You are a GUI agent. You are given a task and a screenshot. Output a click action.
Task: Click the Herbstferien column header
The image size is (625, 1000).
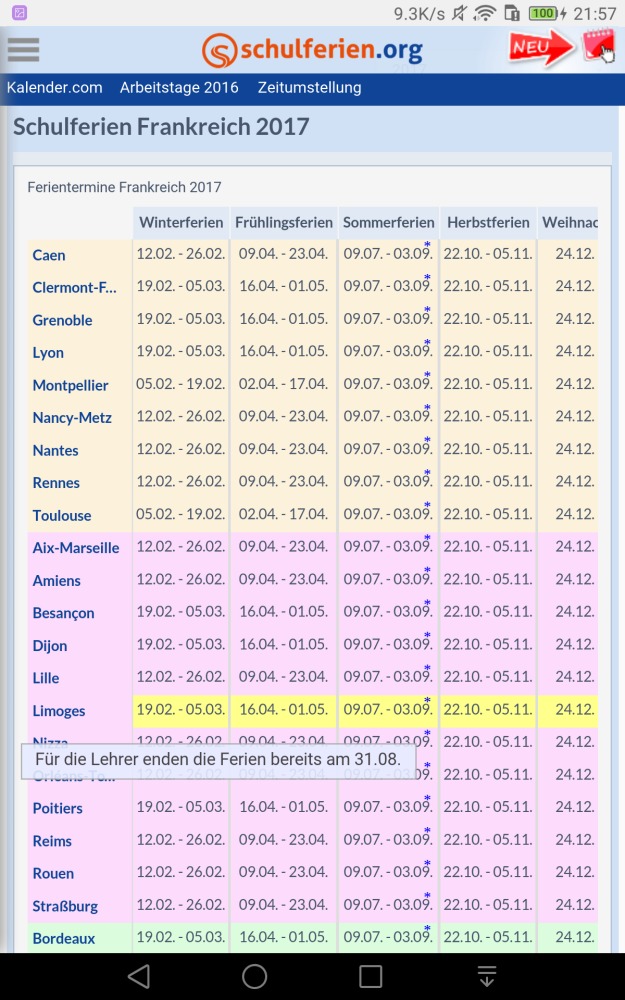(x=488, y=222)
